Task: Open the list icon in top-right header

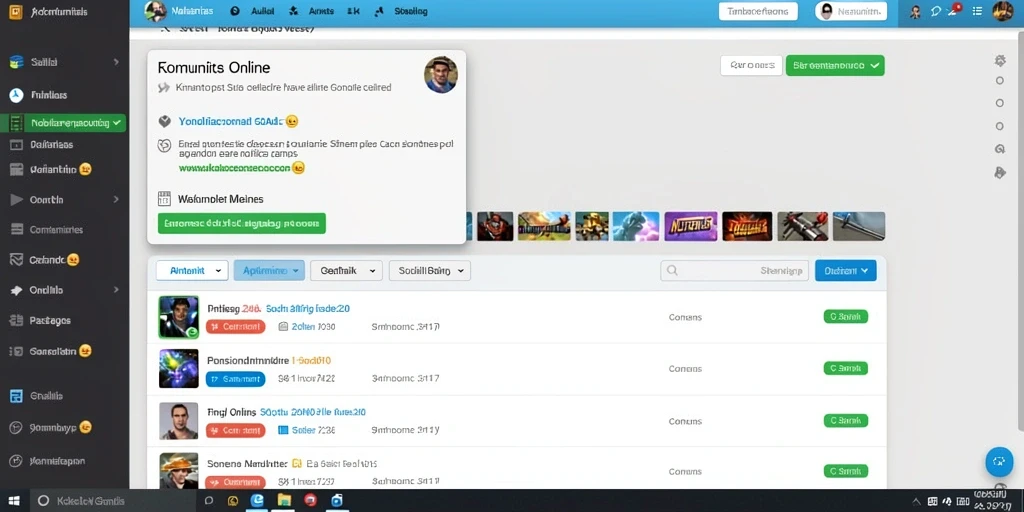Action: pos(977,11)
